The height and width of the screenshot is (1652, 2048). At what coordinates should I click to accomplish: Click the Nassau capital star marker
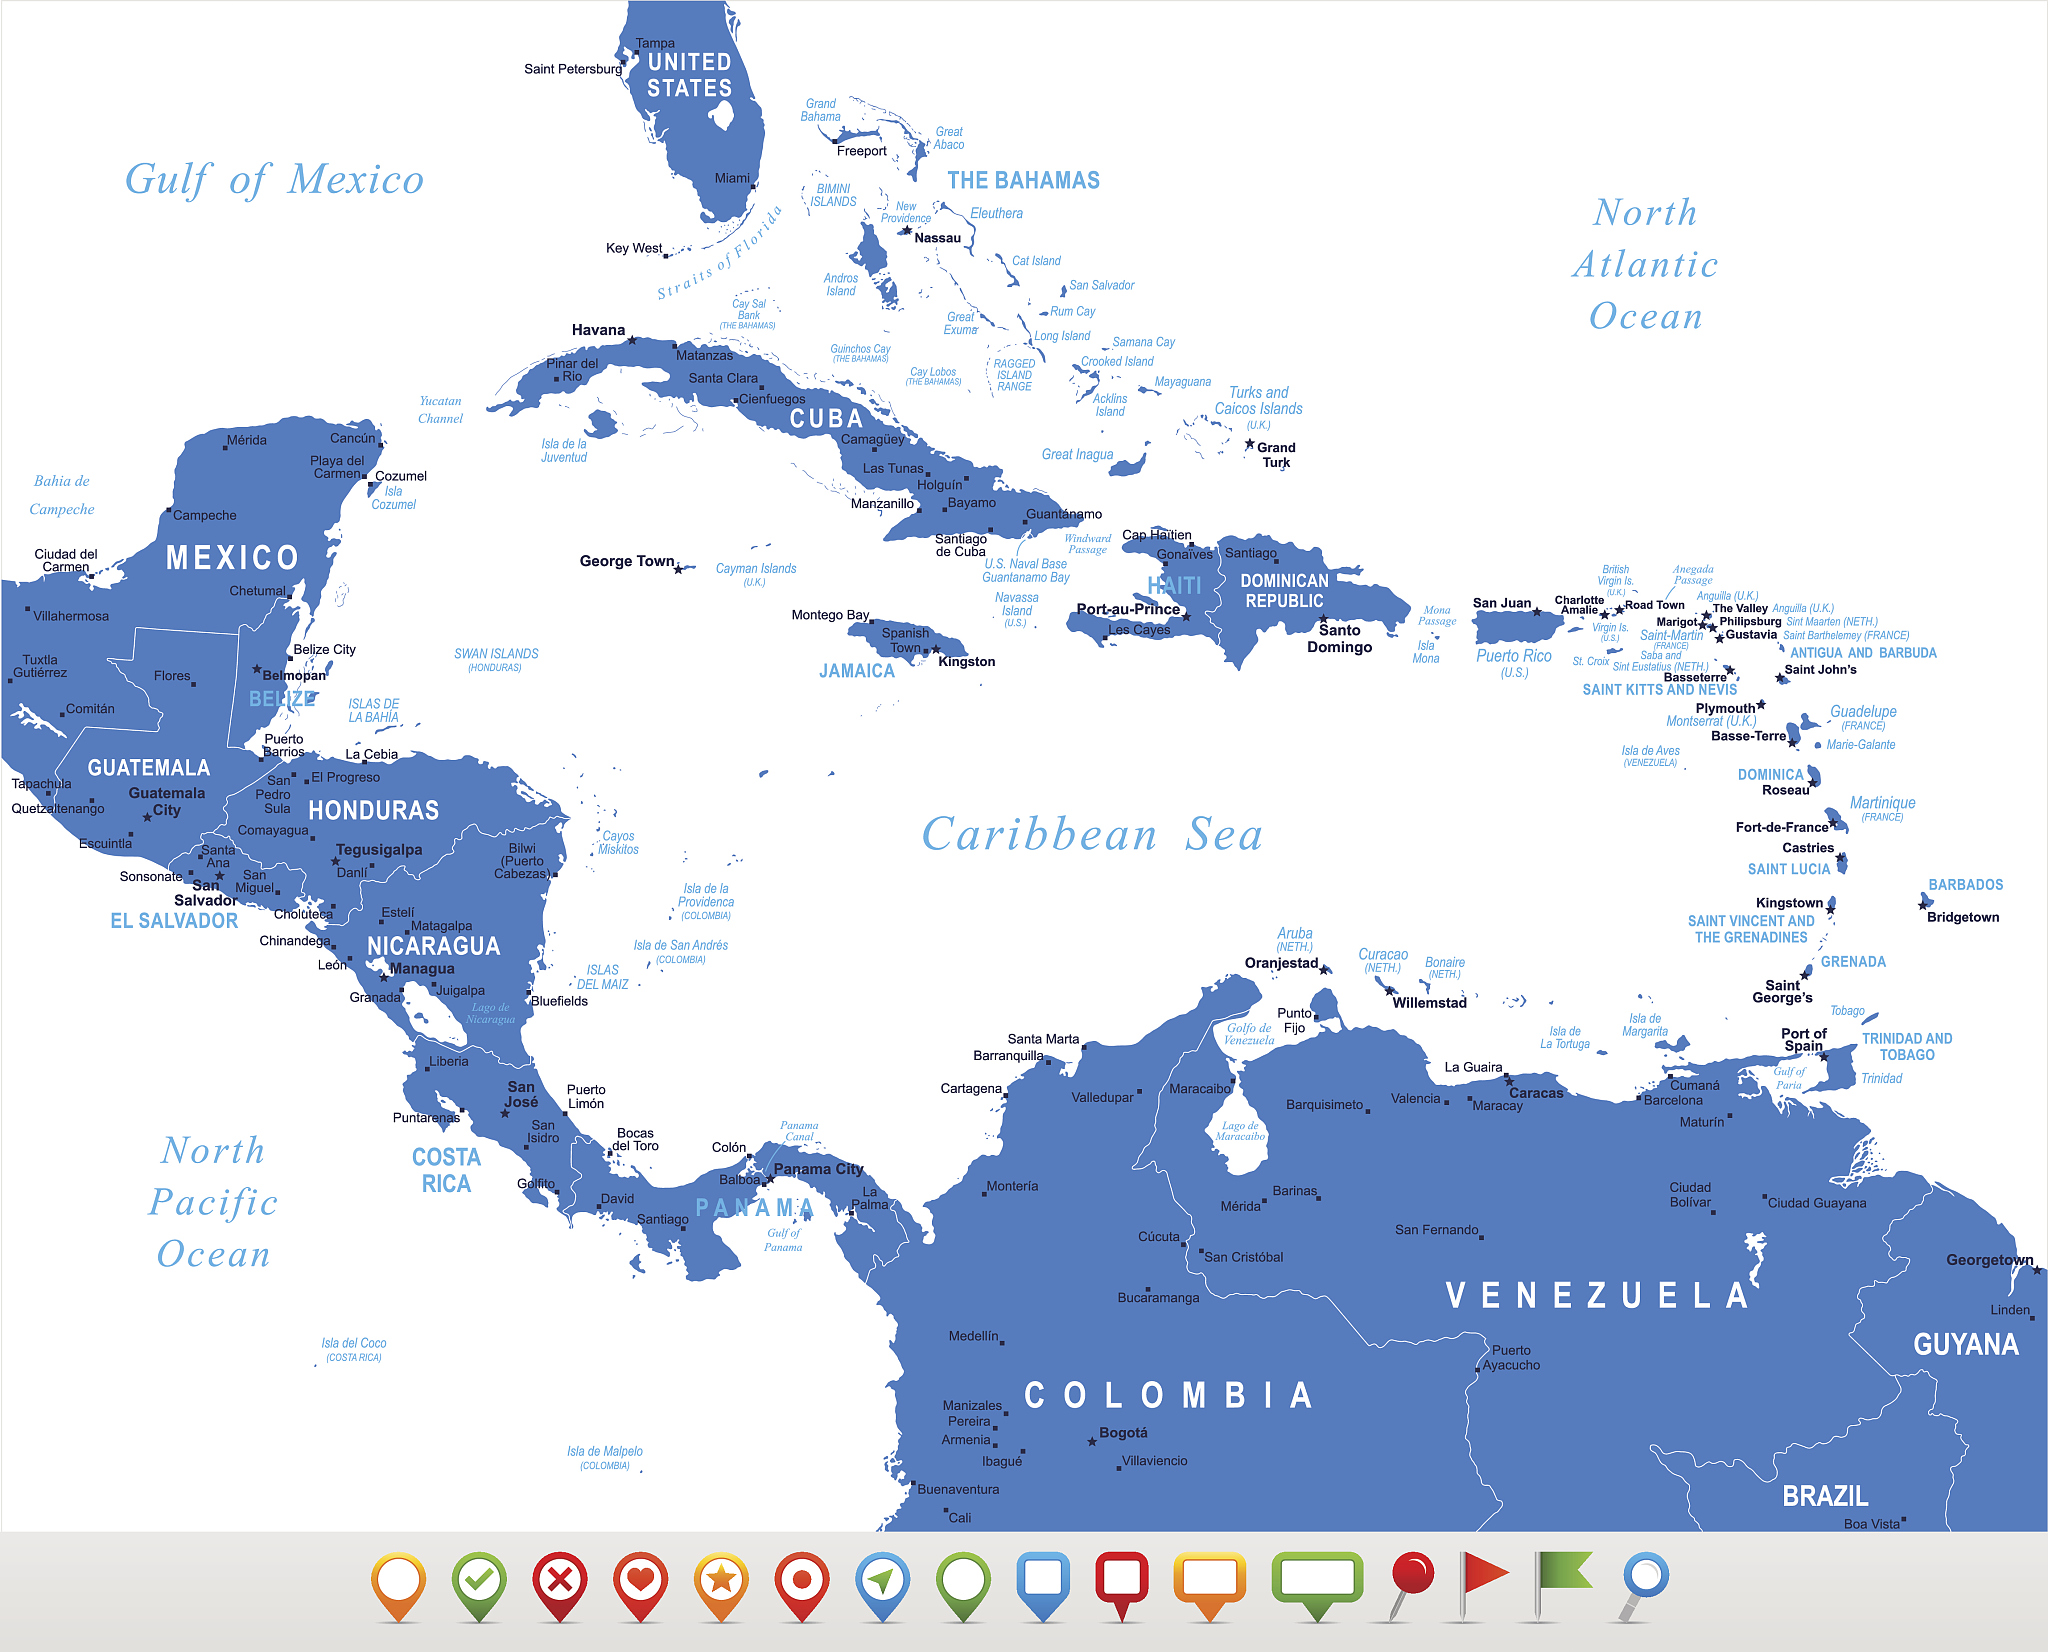coord(906,230)
